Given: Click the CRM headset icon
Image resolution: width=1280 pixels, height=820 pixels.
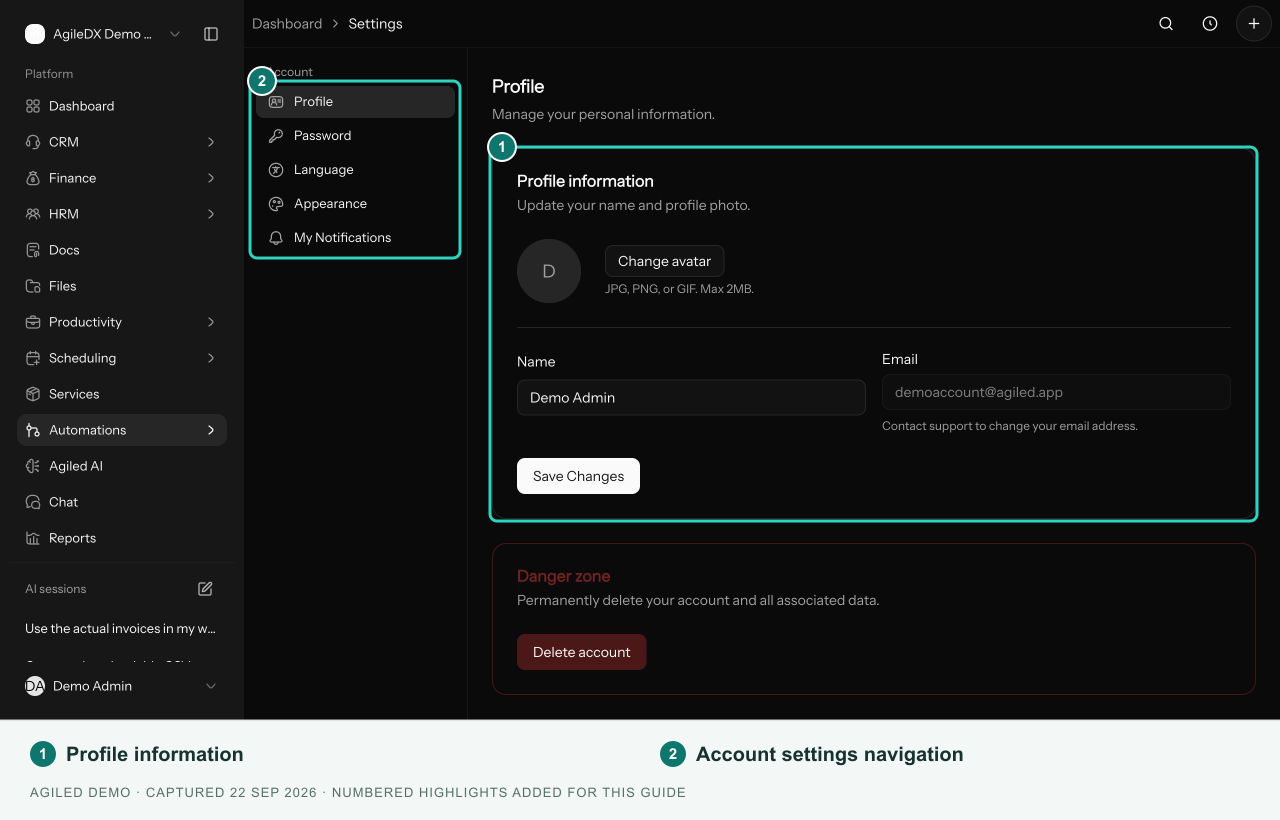Looking at the screenshot, I should pyautogui.click(x=33, y=142).
